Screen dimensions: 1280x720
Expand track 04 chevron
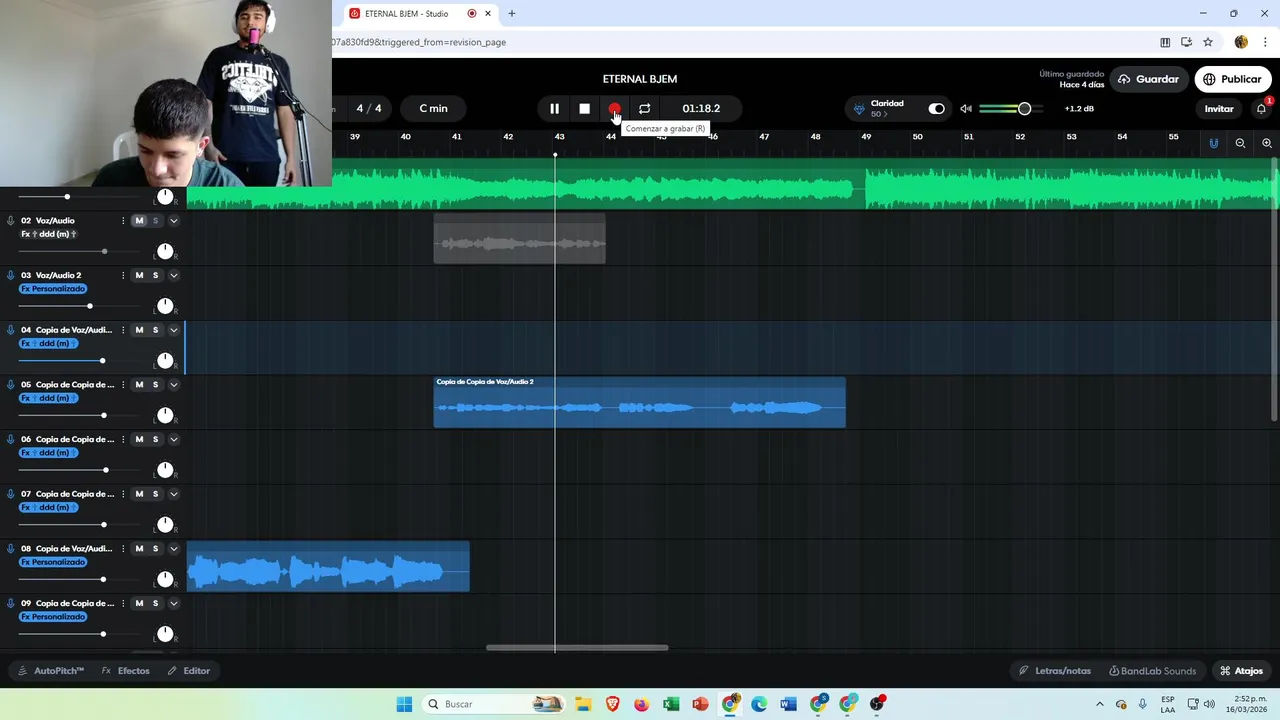point(173,330)
